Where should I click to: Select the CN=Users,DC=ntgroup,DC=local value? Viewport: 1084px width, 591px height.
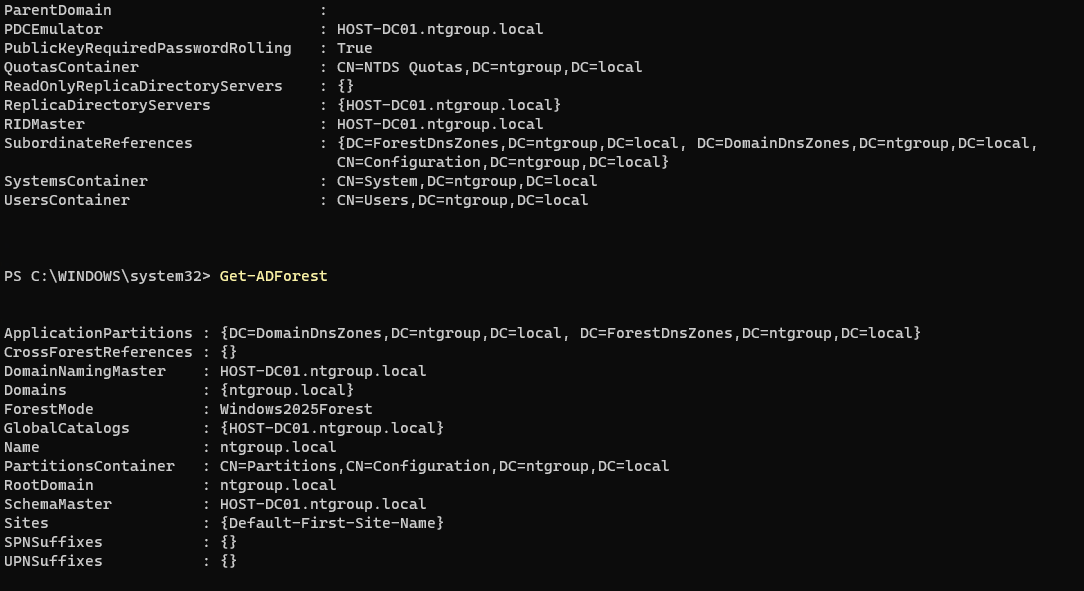tap(462, 200)
